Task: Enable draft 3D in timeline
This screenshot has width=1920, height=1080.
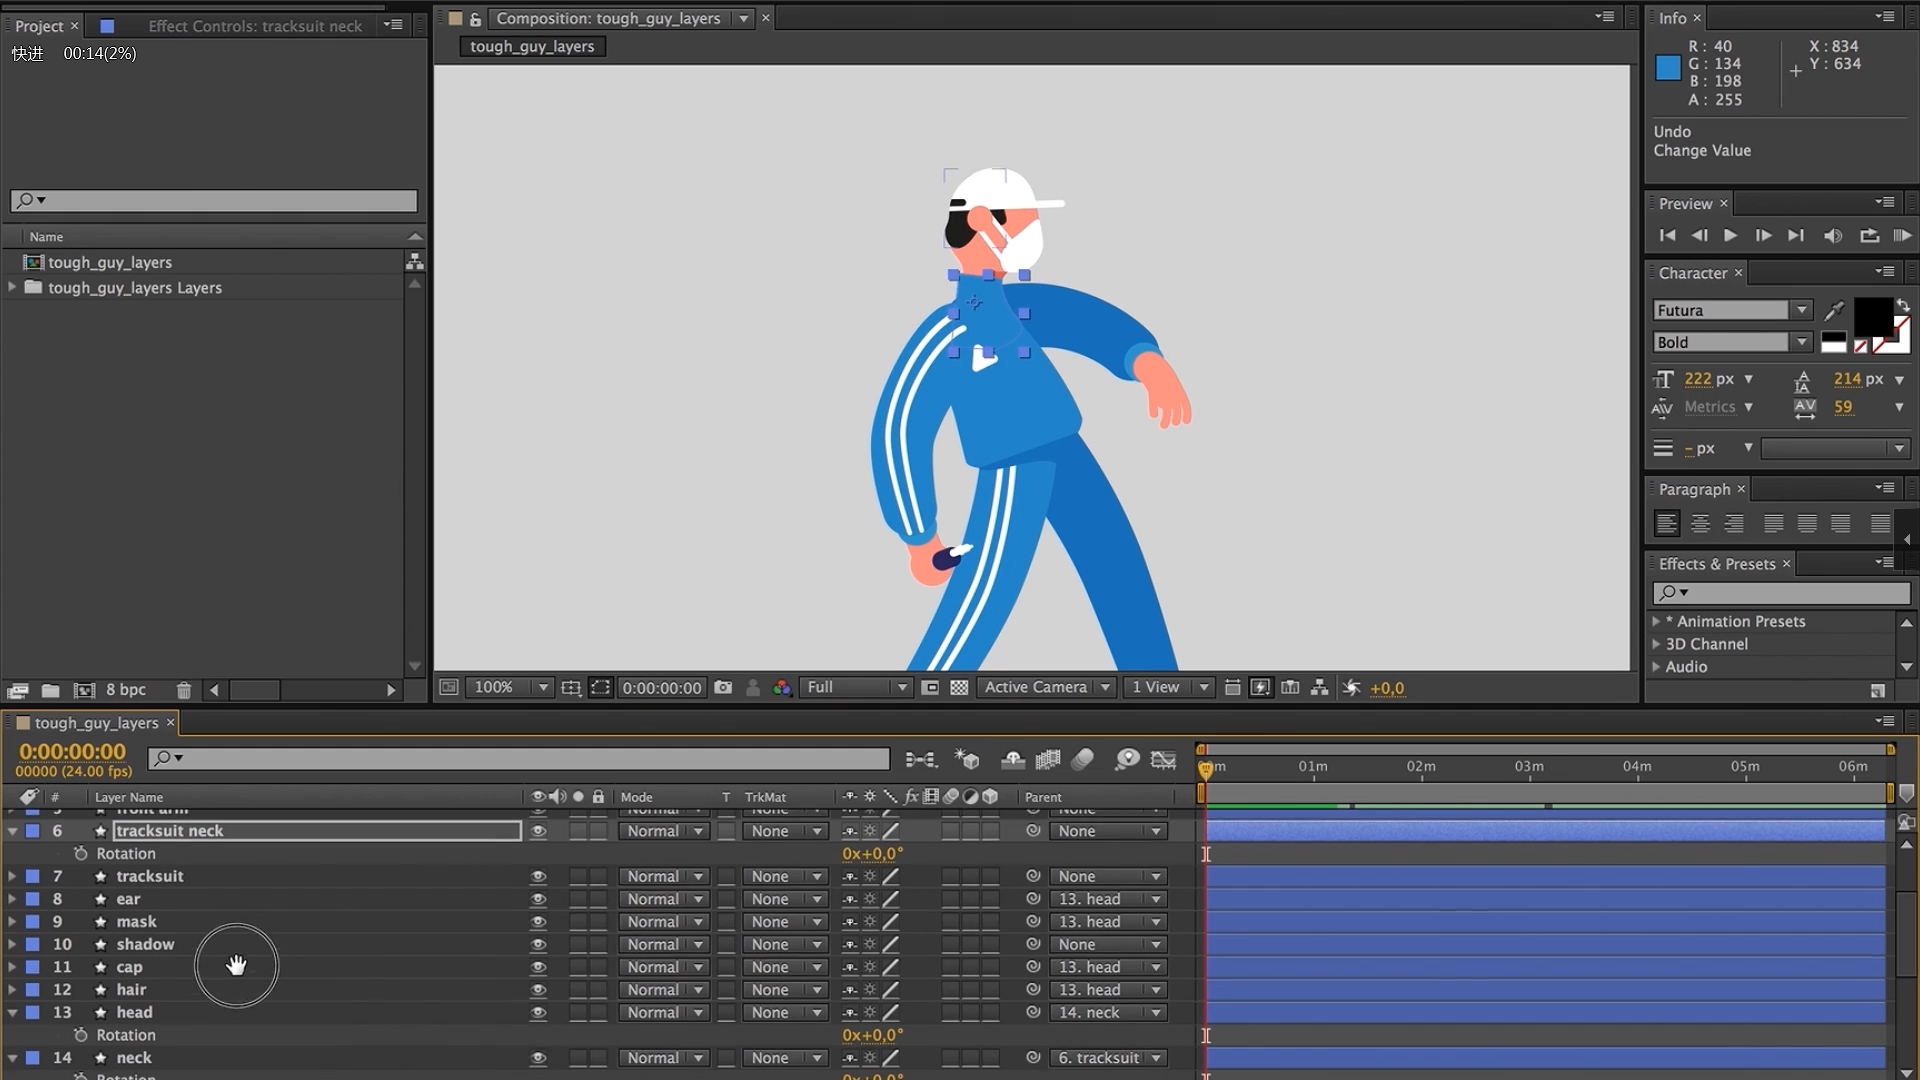Action: coord(967,760)
